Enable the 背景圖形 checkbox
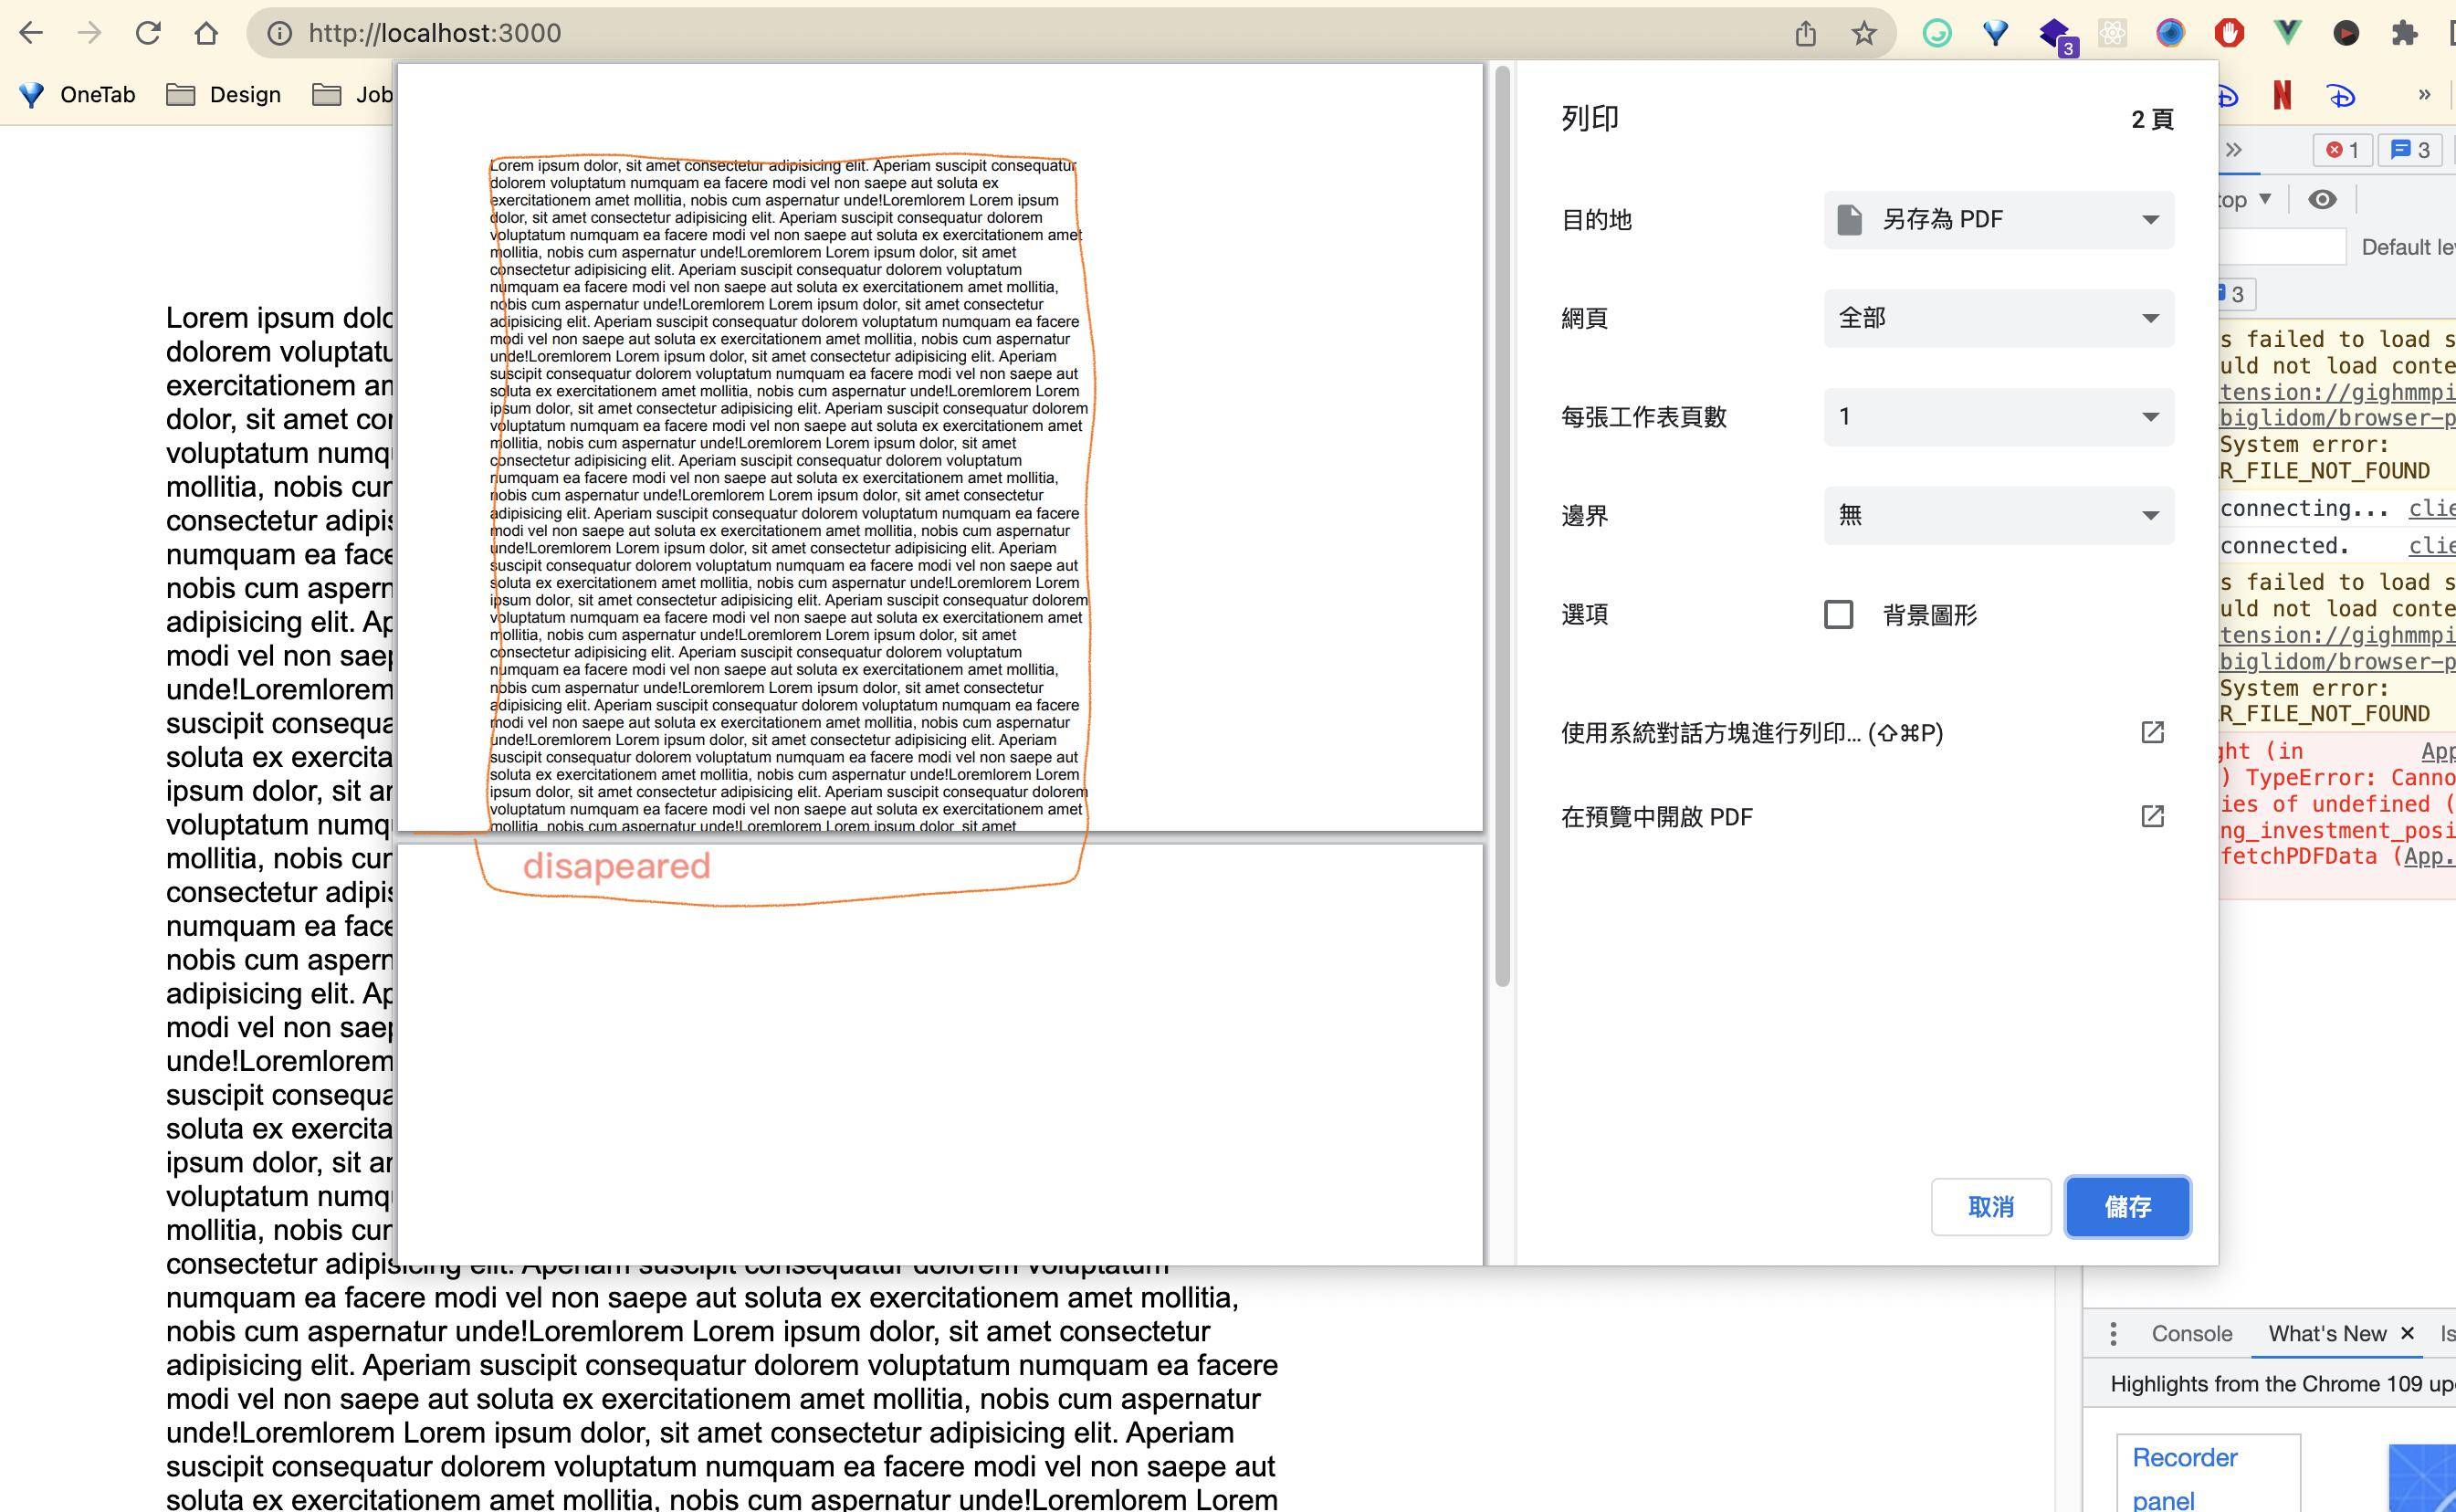The width and height of the screenshot is (2456, 1512). (x=1838, y=614)
